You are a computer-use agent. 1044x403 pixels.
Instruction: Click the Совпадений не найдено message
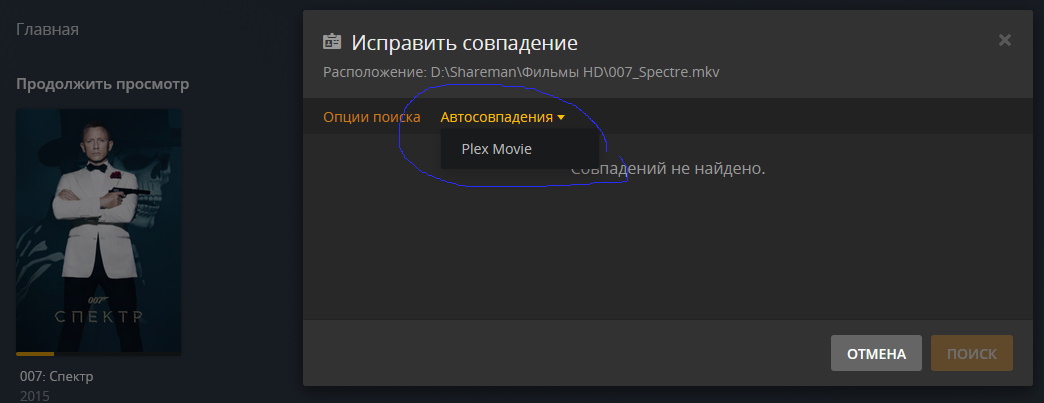[x=668, y=169]
